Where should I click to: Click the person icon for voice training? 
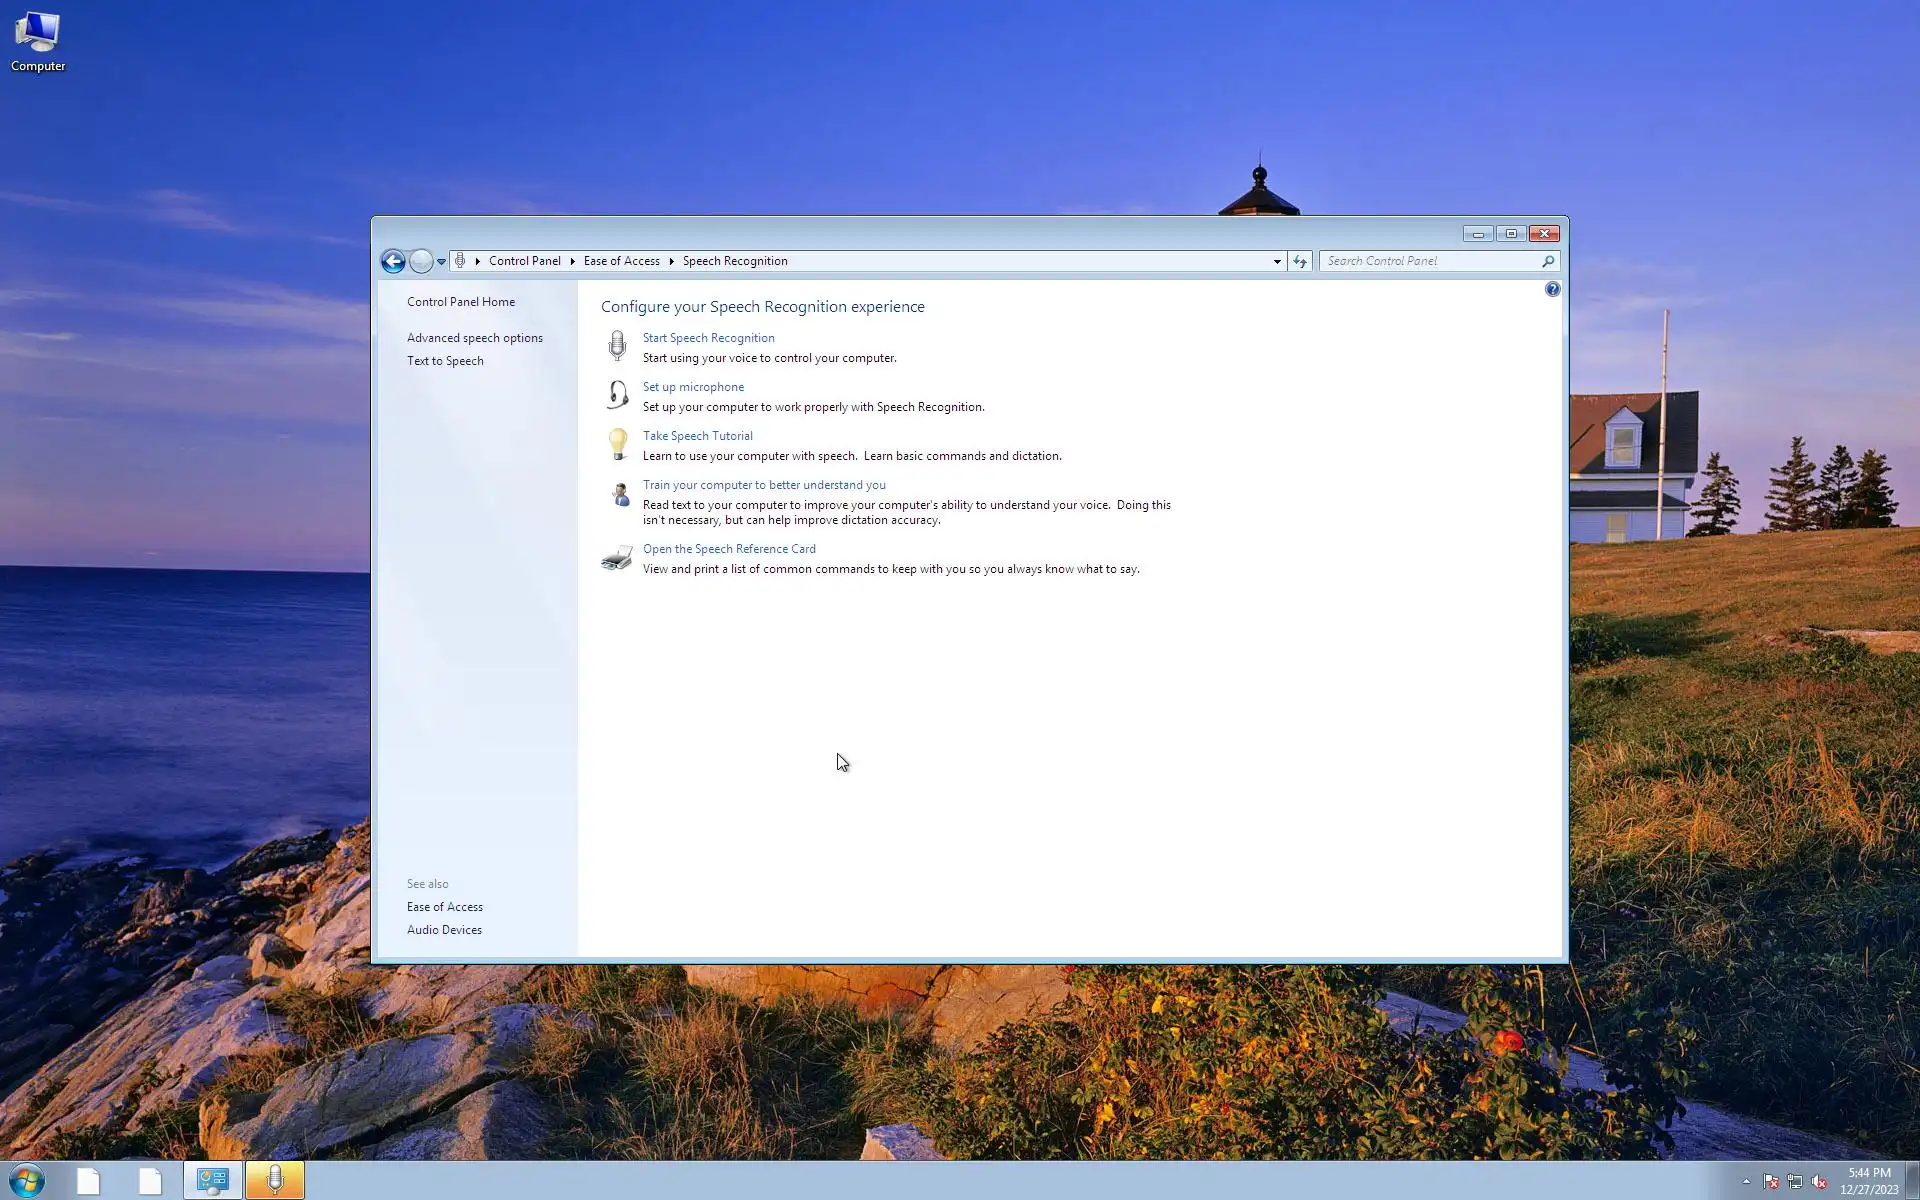620,494
